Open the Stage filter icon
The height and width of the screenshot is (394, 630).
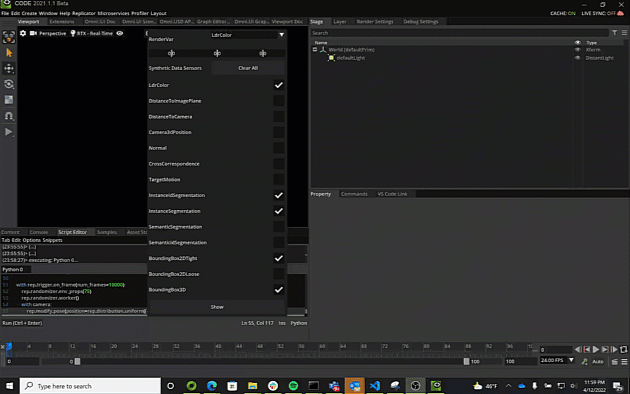click(615, 33)
